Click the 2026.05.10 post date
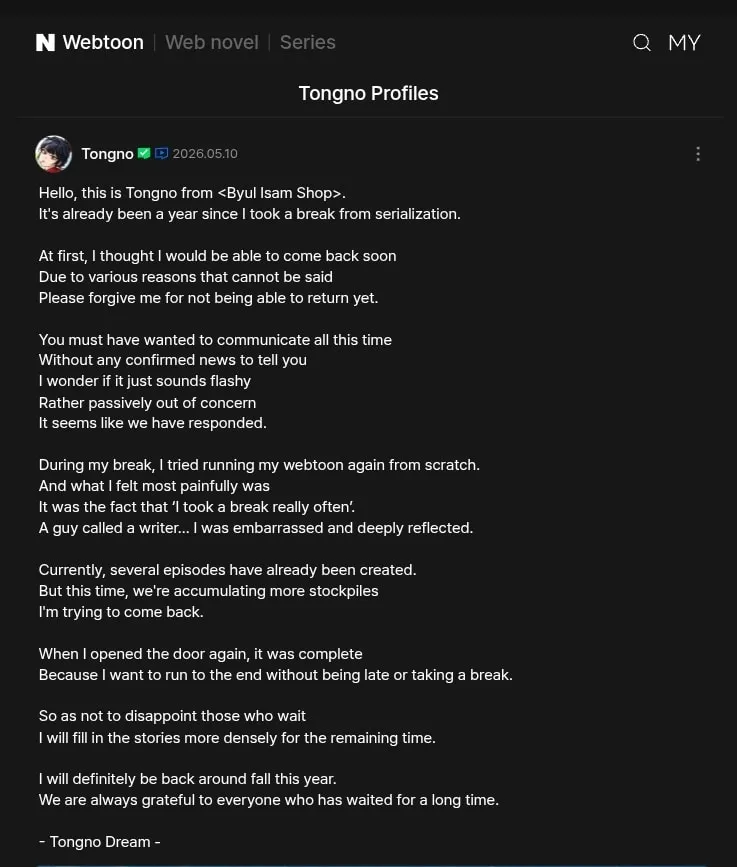The width and height of the screenshot is (737, 867). [x=205, y=154]
